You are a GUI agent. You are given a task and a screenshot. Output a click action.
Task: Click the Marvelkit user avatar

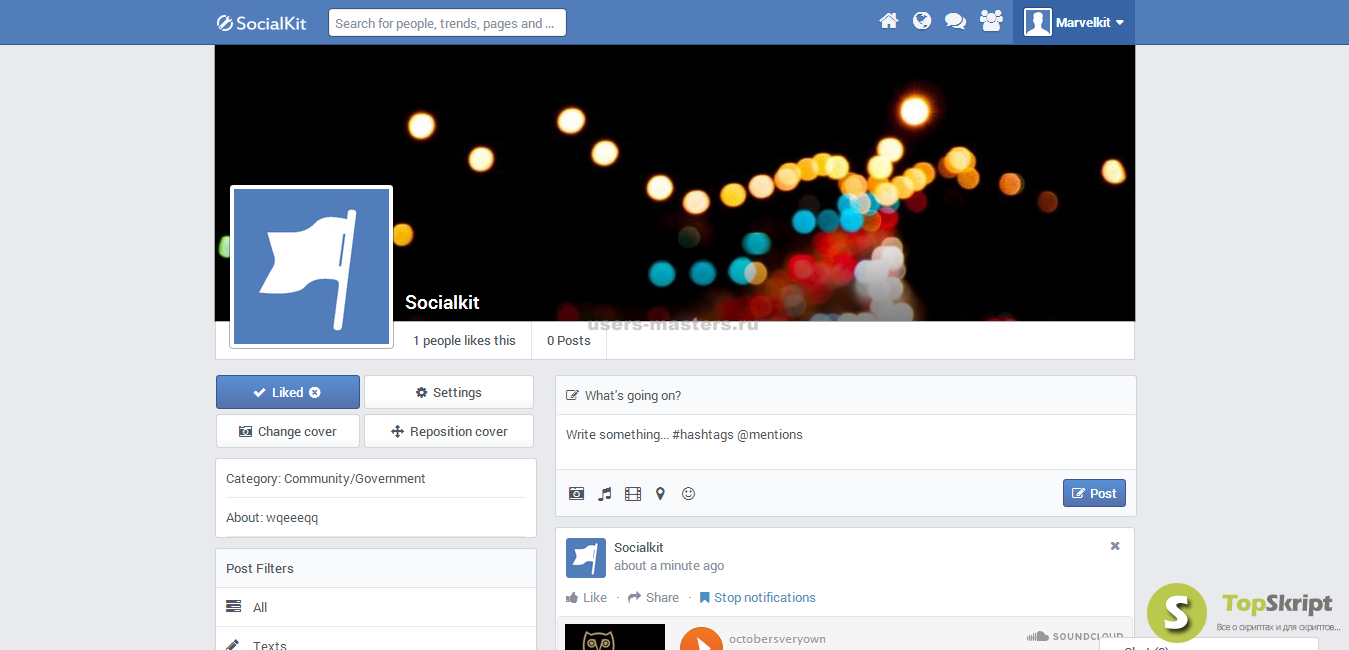(x=1038, y=22)
